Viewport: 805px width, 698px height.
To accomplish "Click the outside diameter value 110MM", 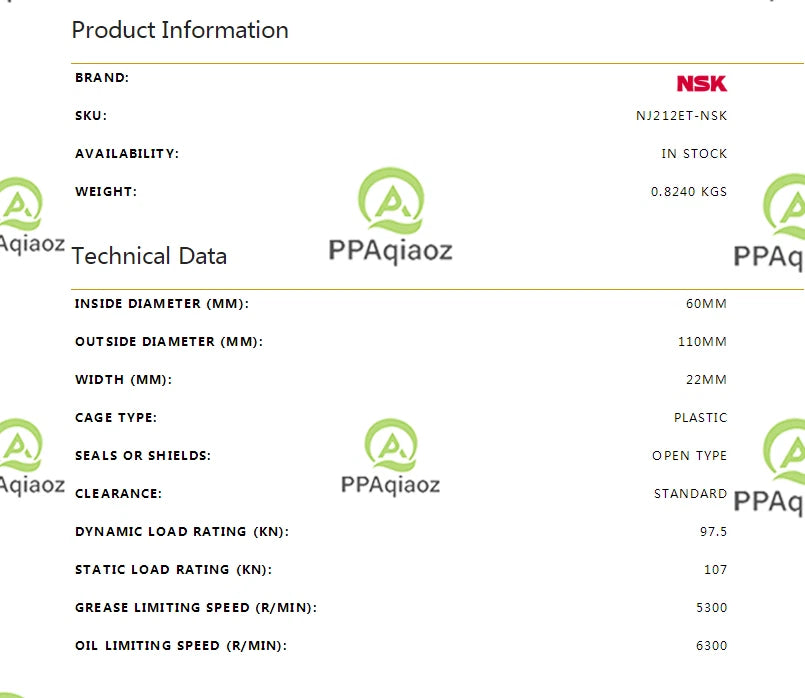I will point(702,342).
